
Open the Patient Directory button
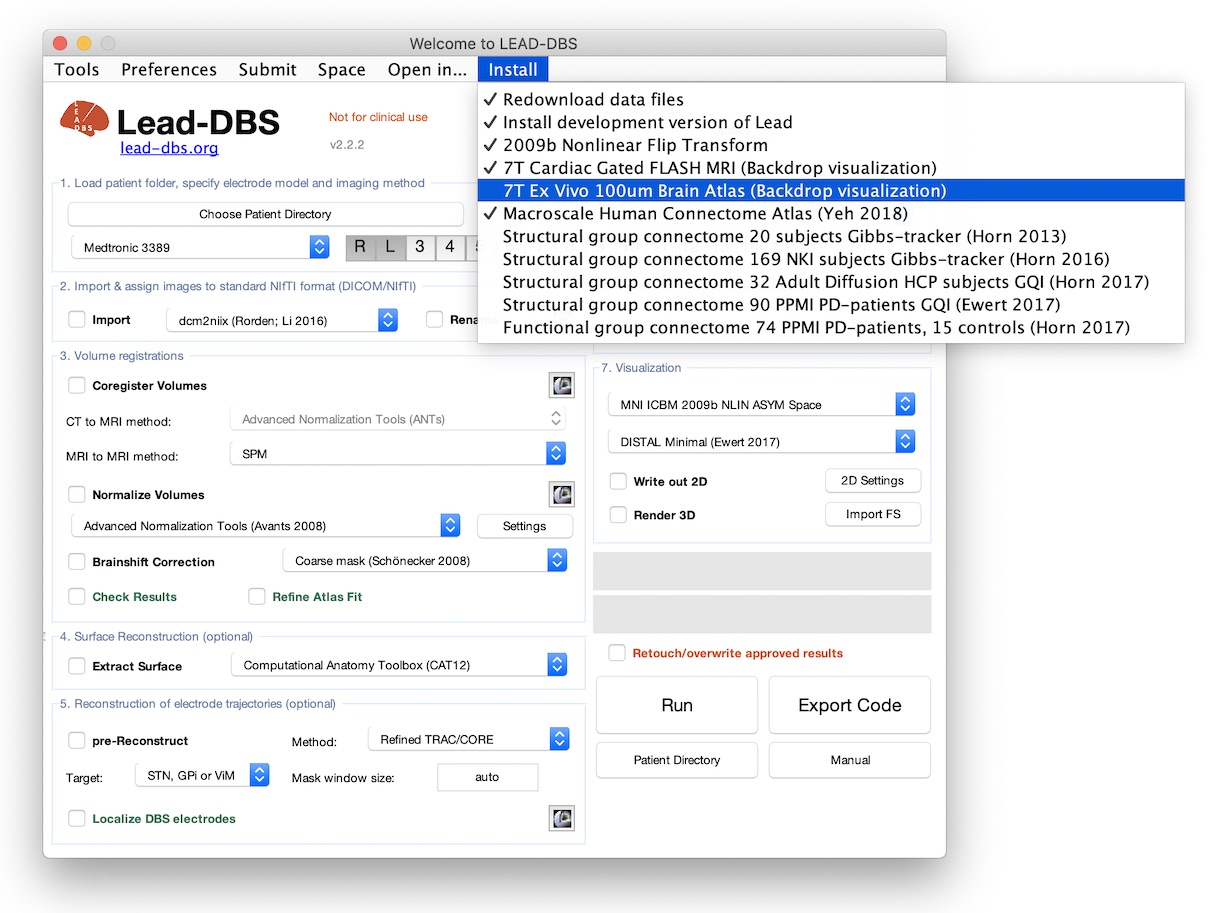tap(677, 760)
